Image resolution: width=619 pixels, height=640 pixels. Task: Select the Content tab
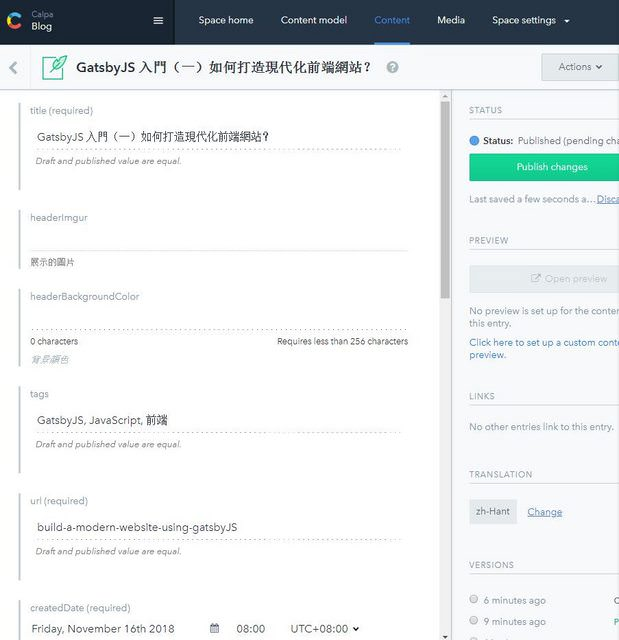pyautogui.click(x=392, y=20)
